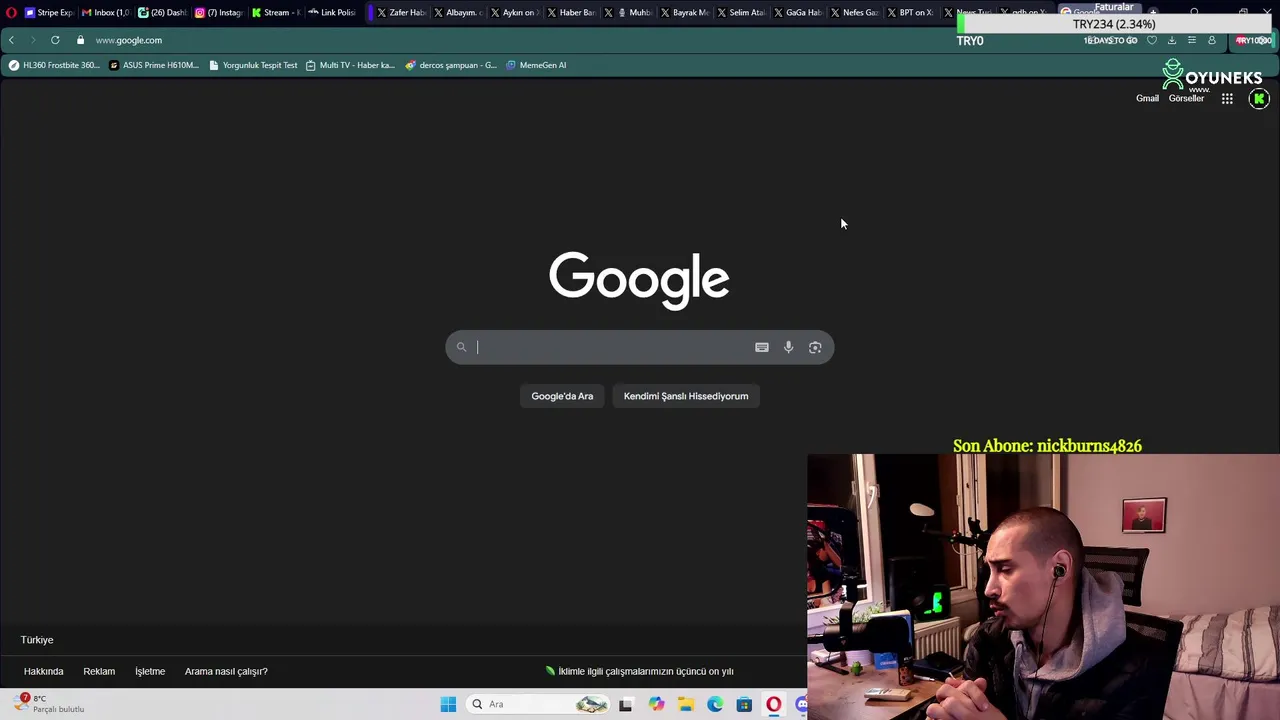The height and width of the screenshot is (720, 1280).
Task: Open the green Google account avatar
Action: coord(1259,98)
